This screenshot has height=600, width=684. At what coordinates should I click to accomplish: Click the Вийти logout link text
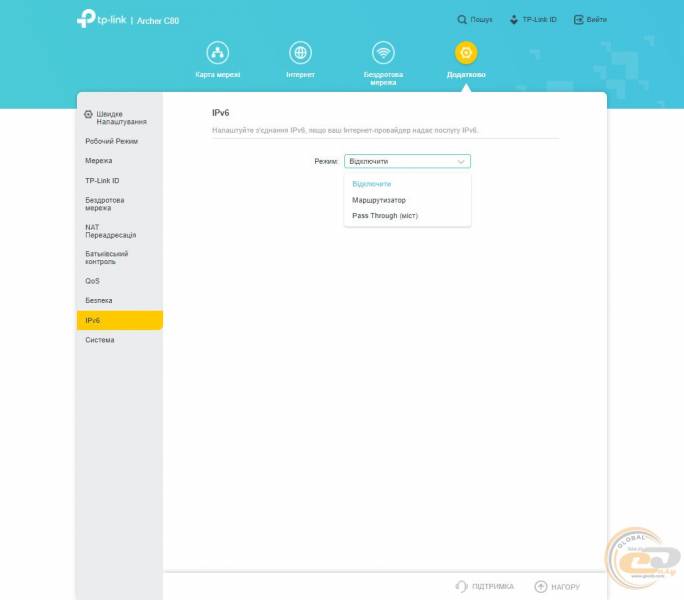[596, 20]
